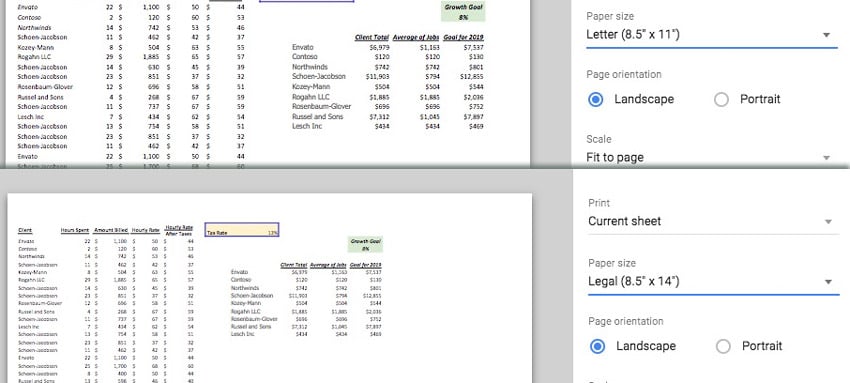Click Hours Spent header in Legal preview
The image size is (850, 383).
click(x=75, y=230)
